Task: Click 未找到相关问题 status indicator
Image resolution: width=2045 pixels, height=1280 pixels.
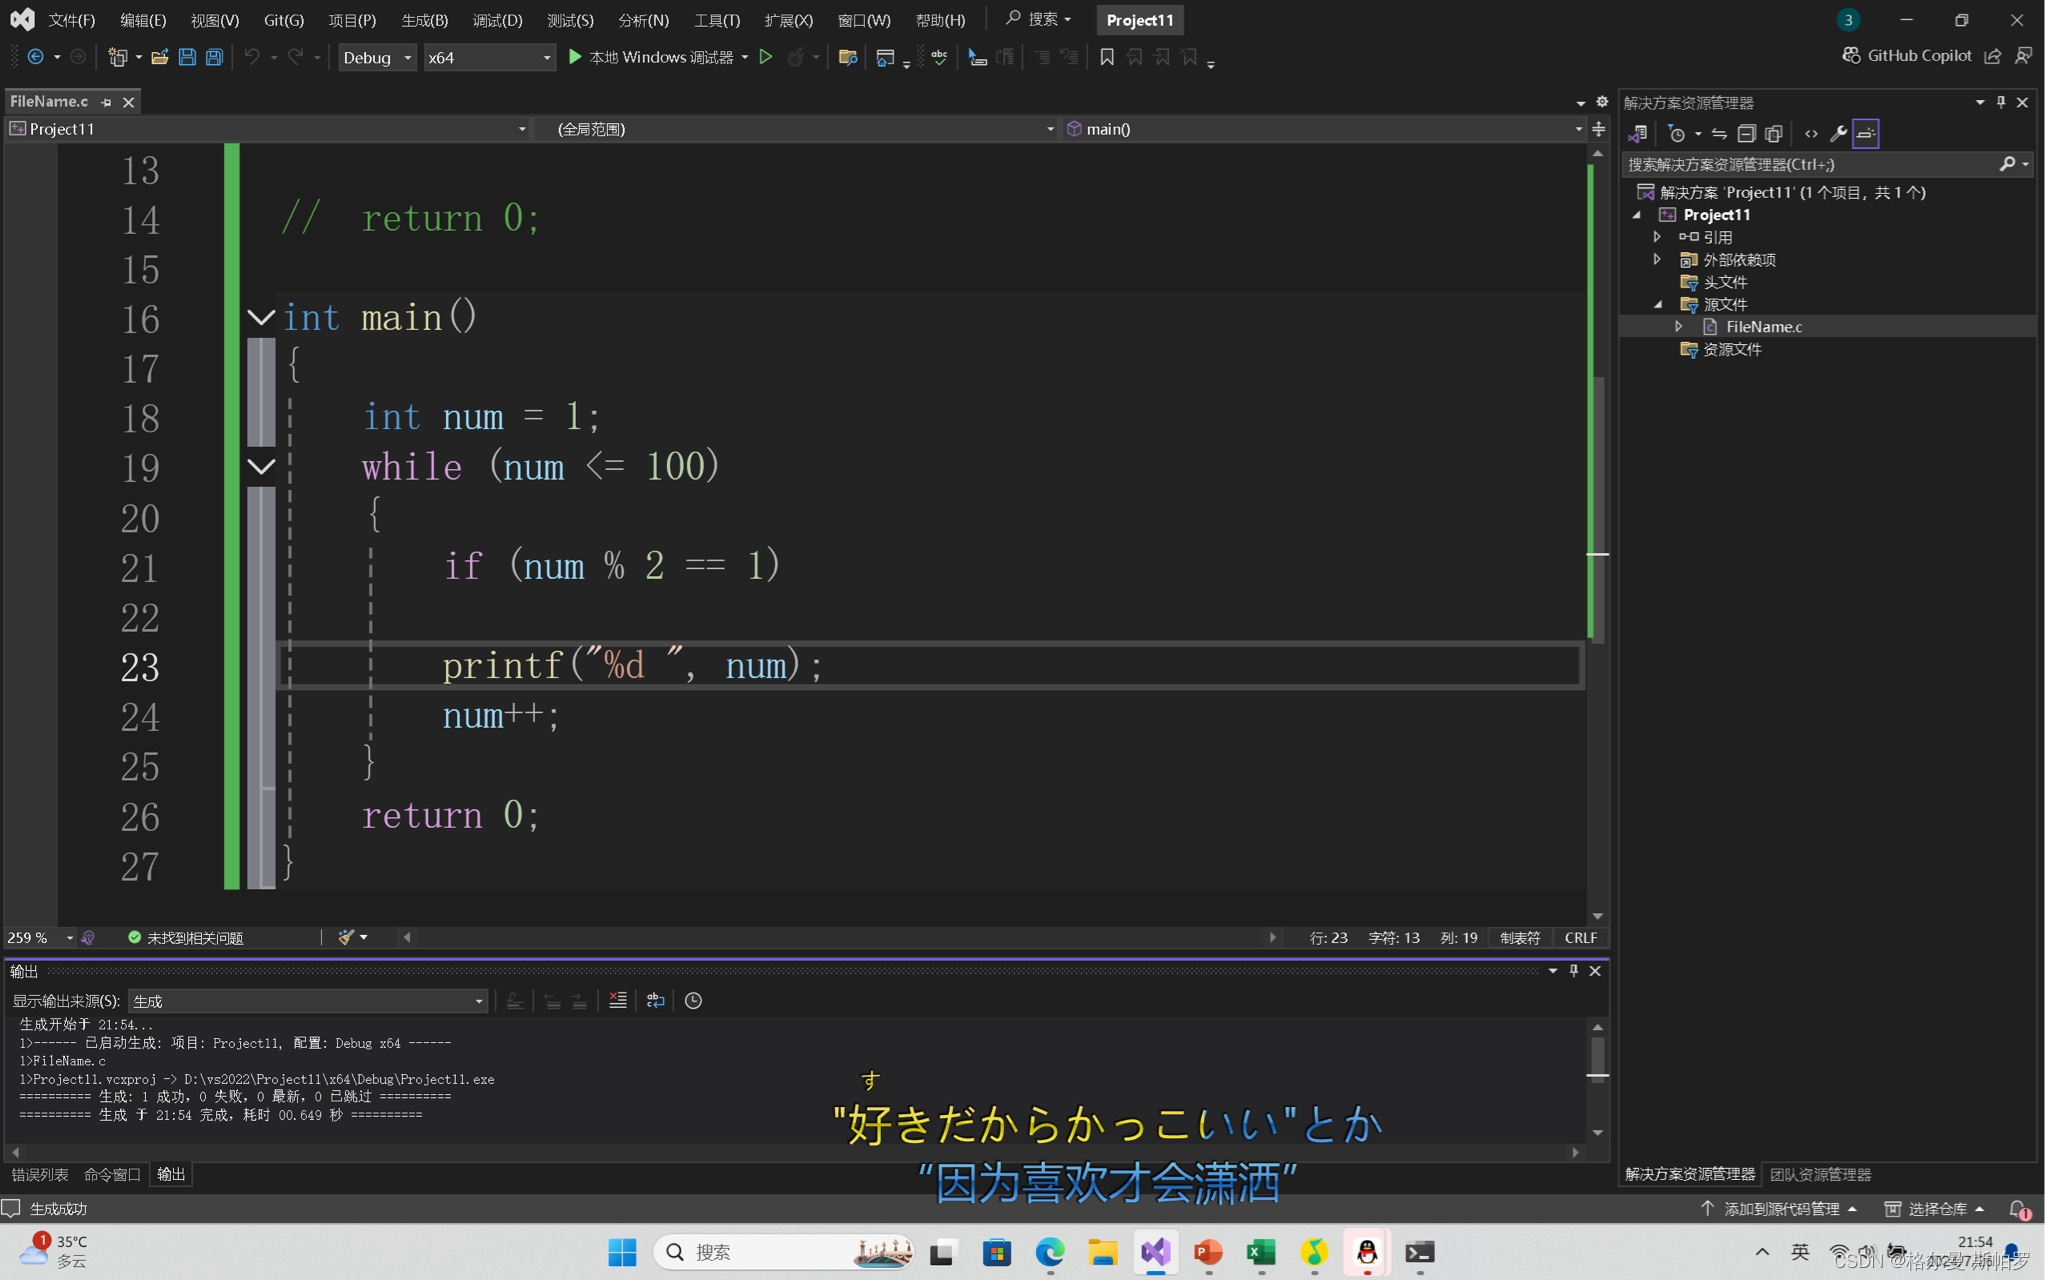Action: pyautogui.click(x=186, y=937)
